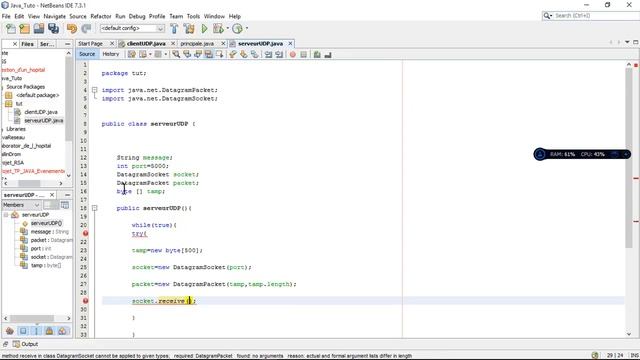Click the Clean and Build icon

189,29
